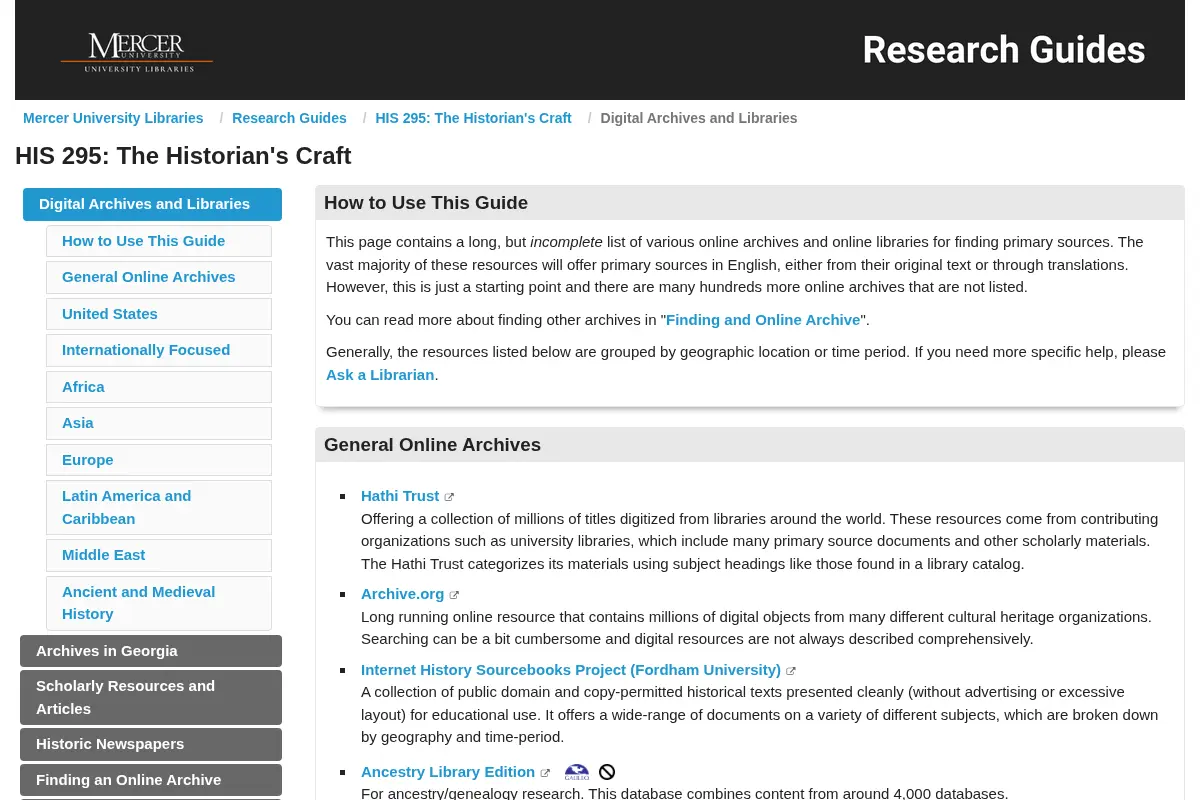Click the How to Use This Guide box heading

(426, 203)
